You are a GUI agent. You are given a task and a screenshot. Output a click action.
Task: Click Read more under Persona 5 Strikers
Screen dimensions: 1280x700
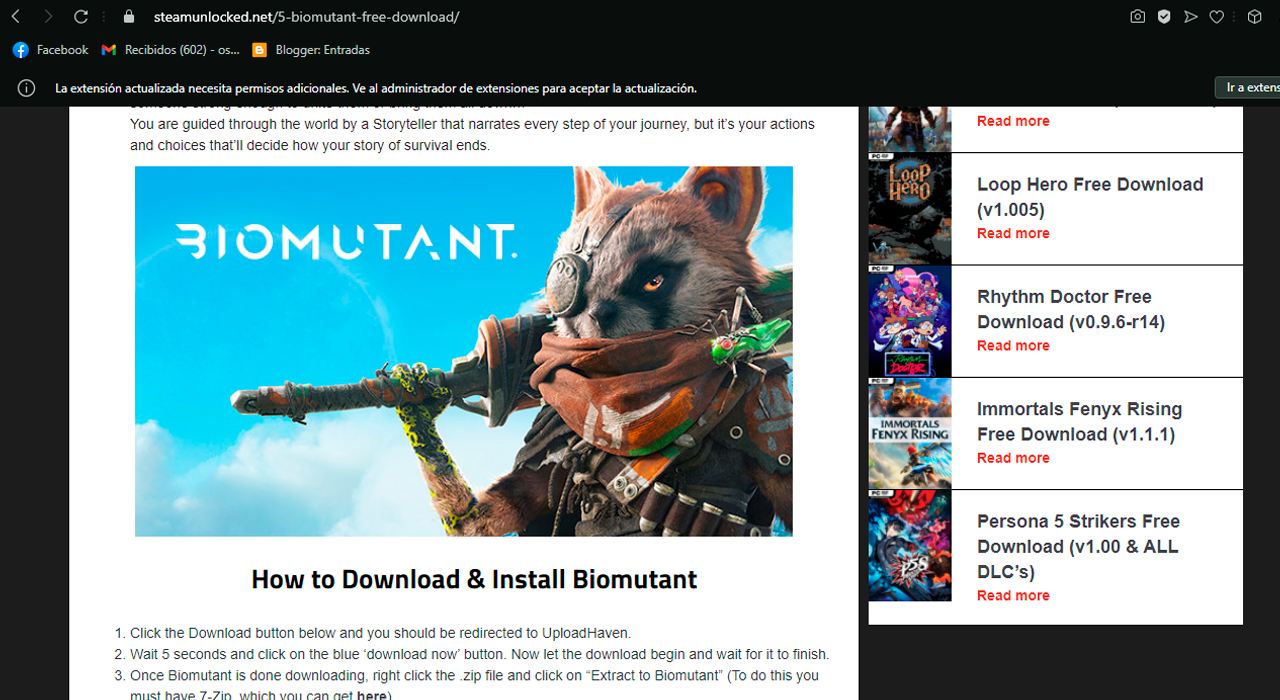(1013, 595)
